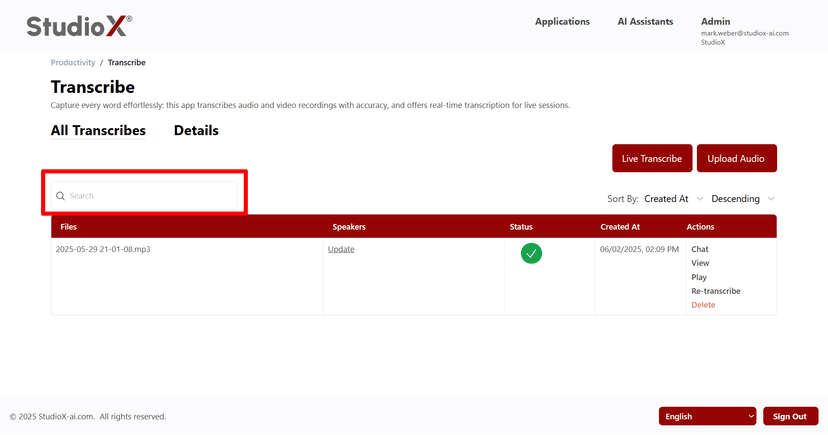
Task: Click View action for the mp3
Action: click(x=700, y=263)
